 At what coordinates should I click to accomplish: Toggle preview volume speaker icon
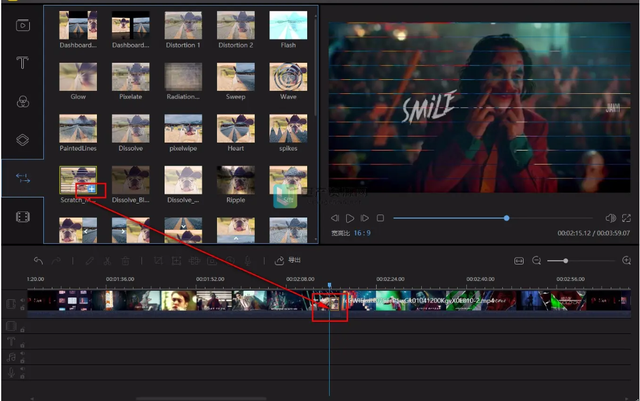610,218
